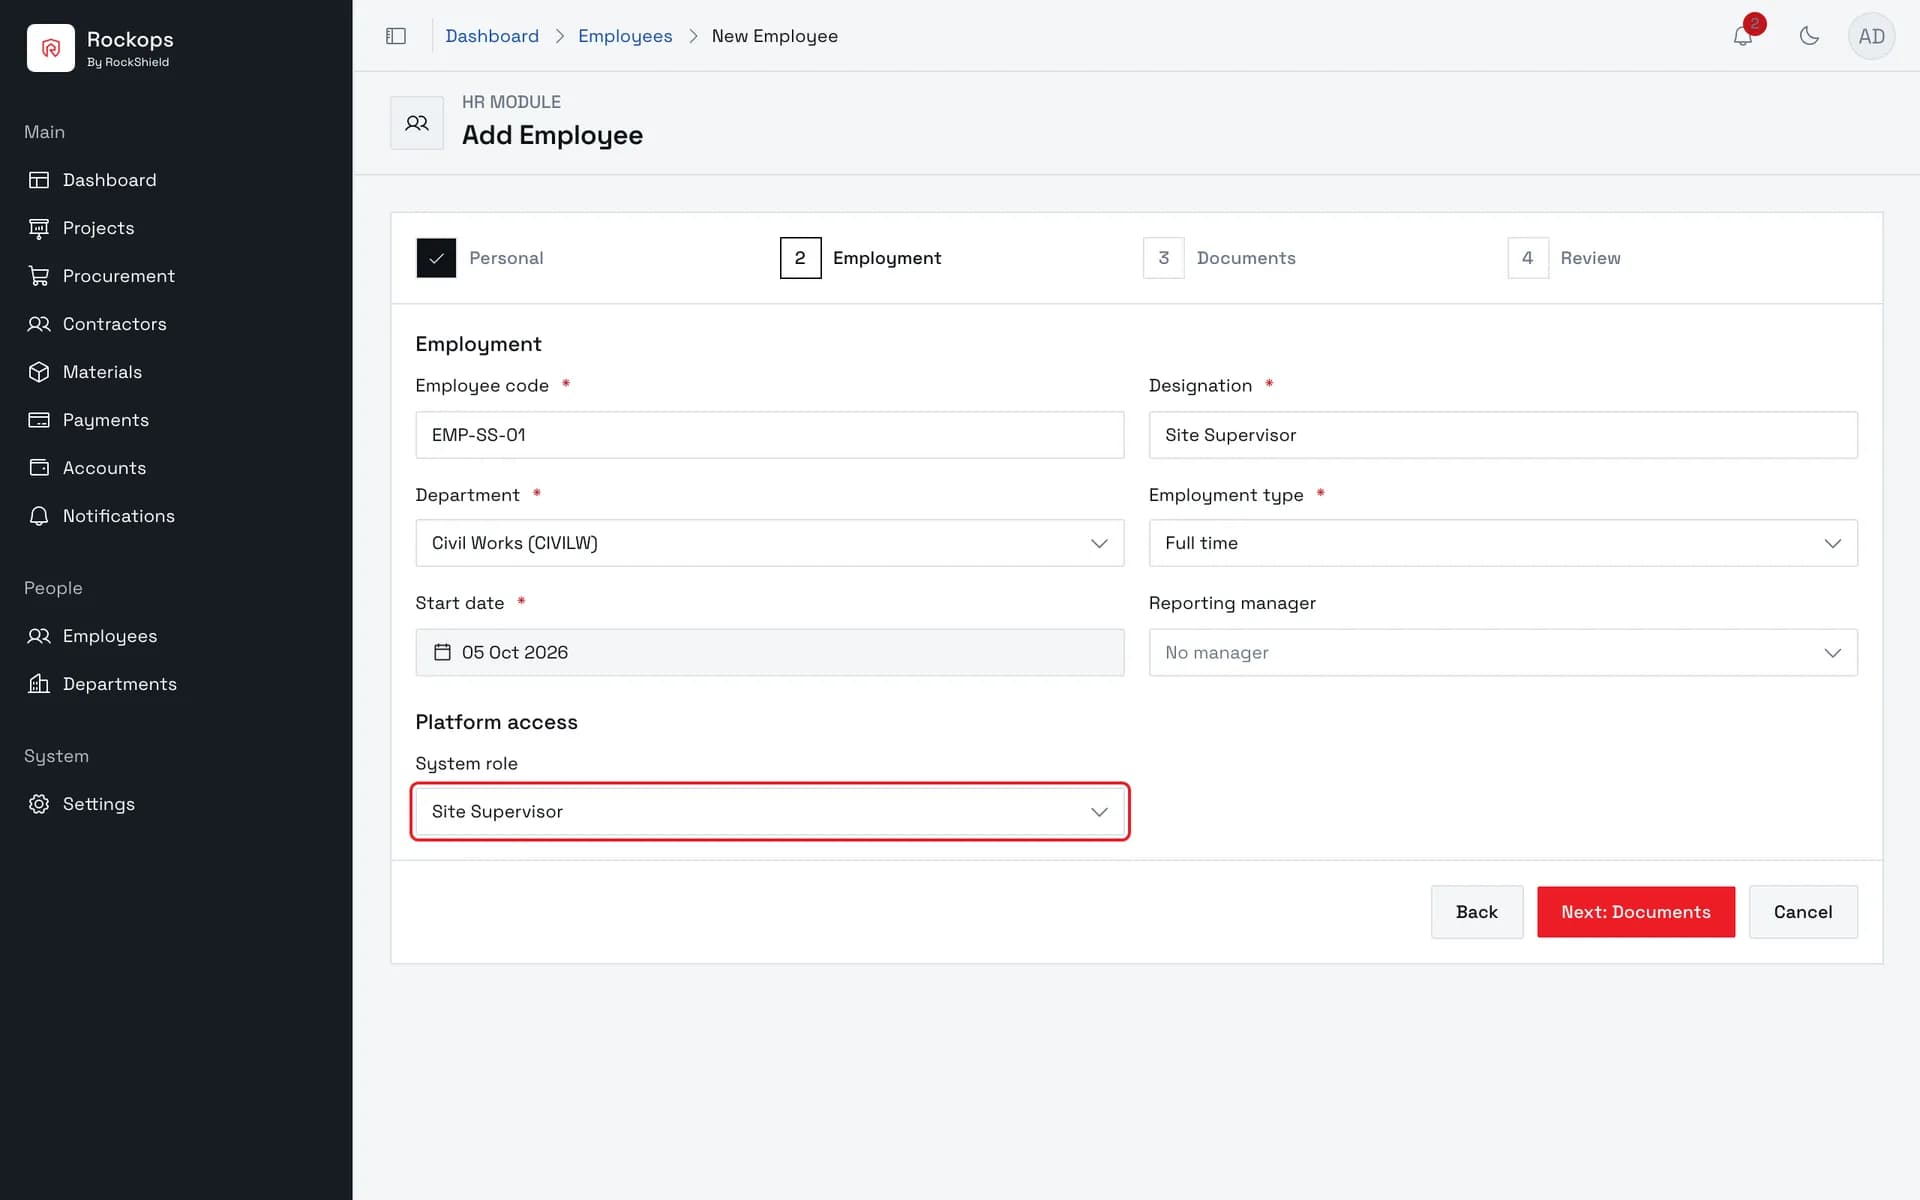This screenshot has width=1920, height=1200.
Task: Follow the Employees breadcrumb link
Action: pos(625,36)
